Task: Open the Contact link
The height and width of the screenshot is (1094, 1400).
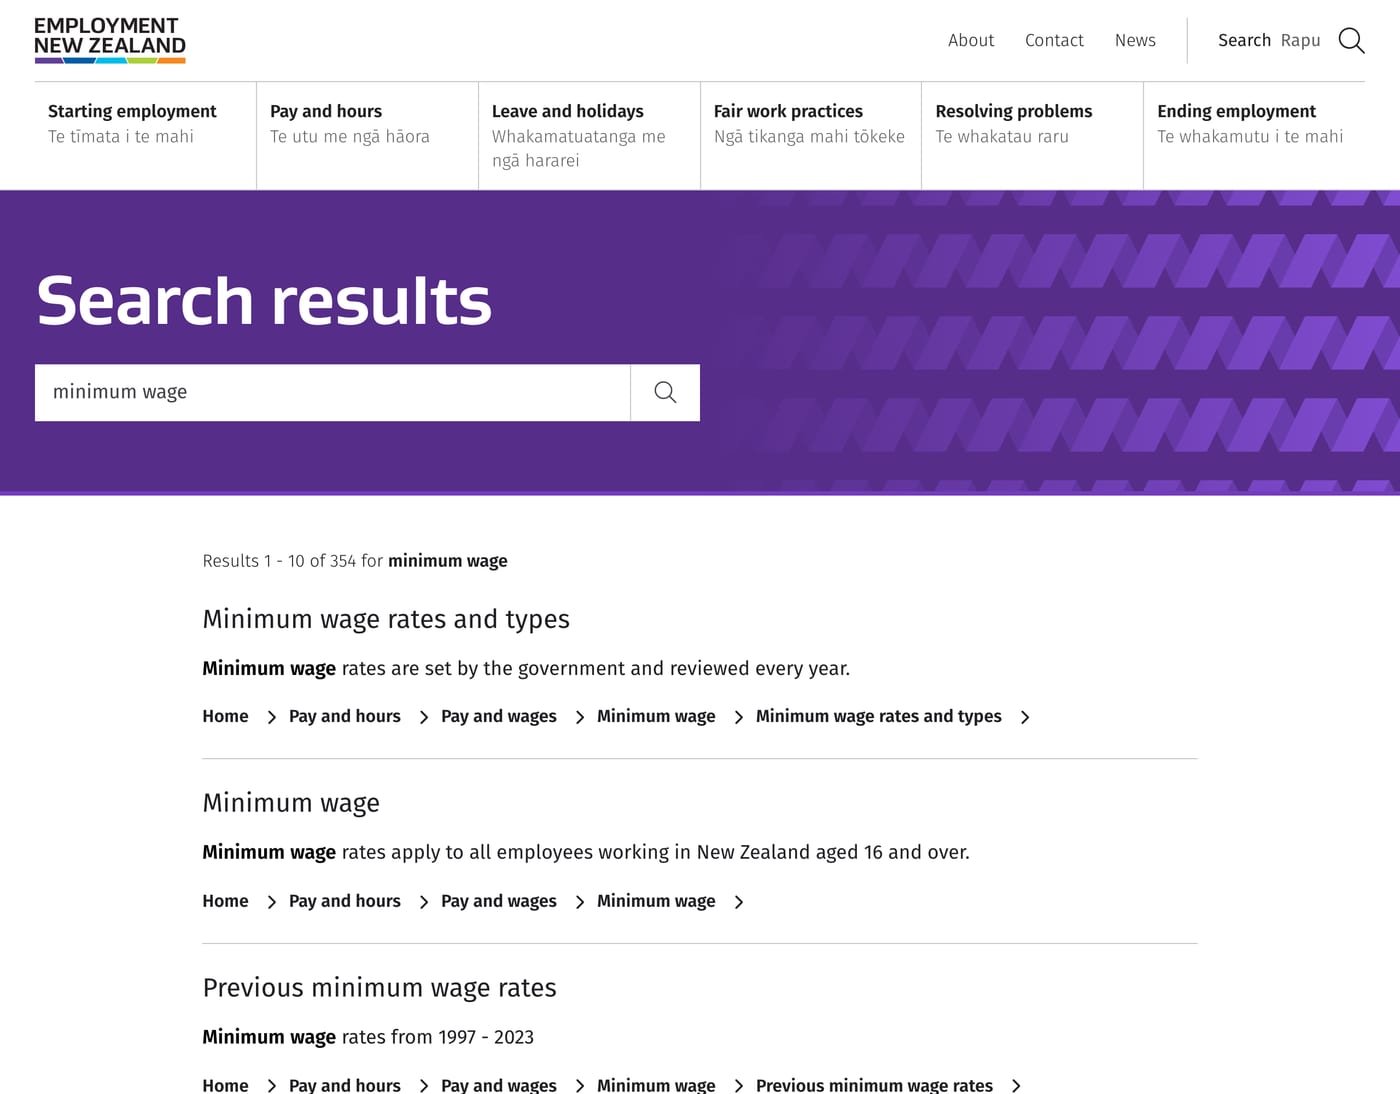Action: (1054, 40)
